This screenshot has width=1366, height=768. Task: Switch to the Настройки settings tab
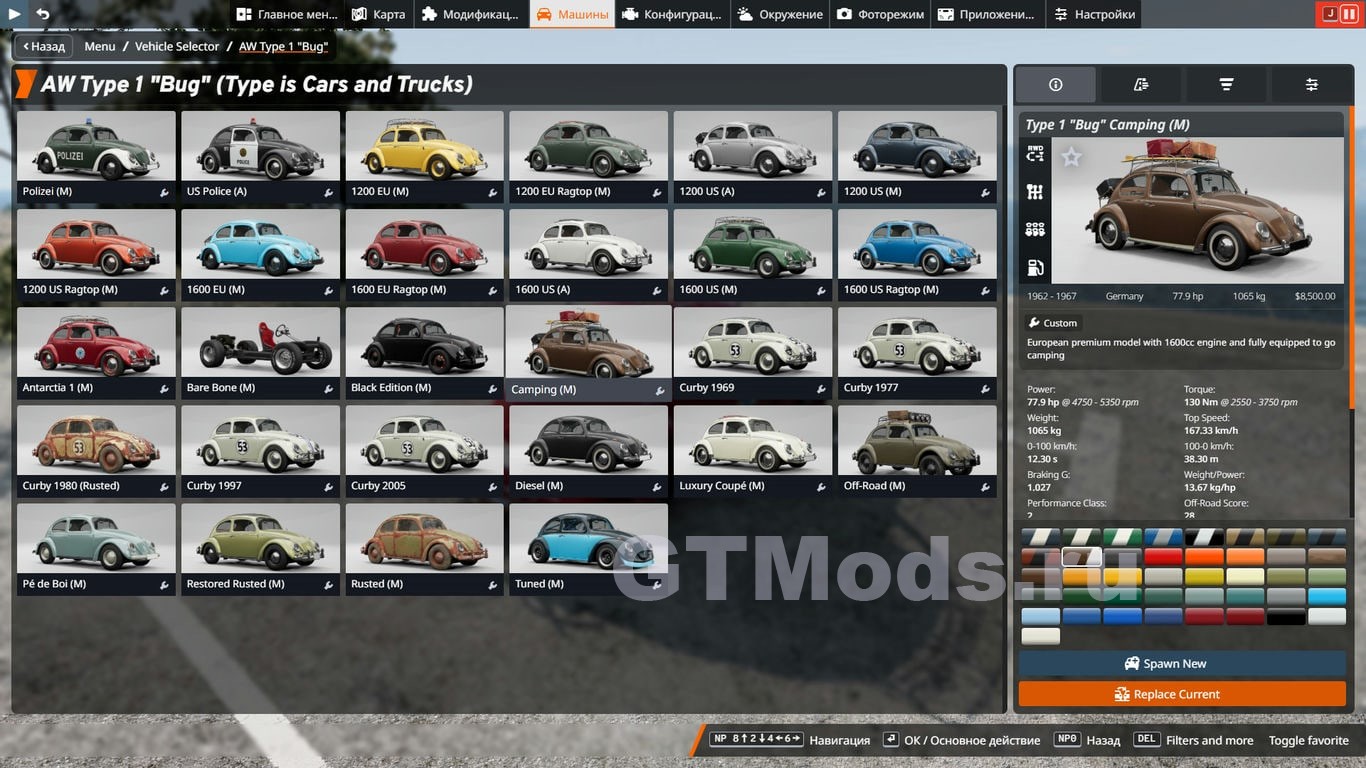(1093, 14)
